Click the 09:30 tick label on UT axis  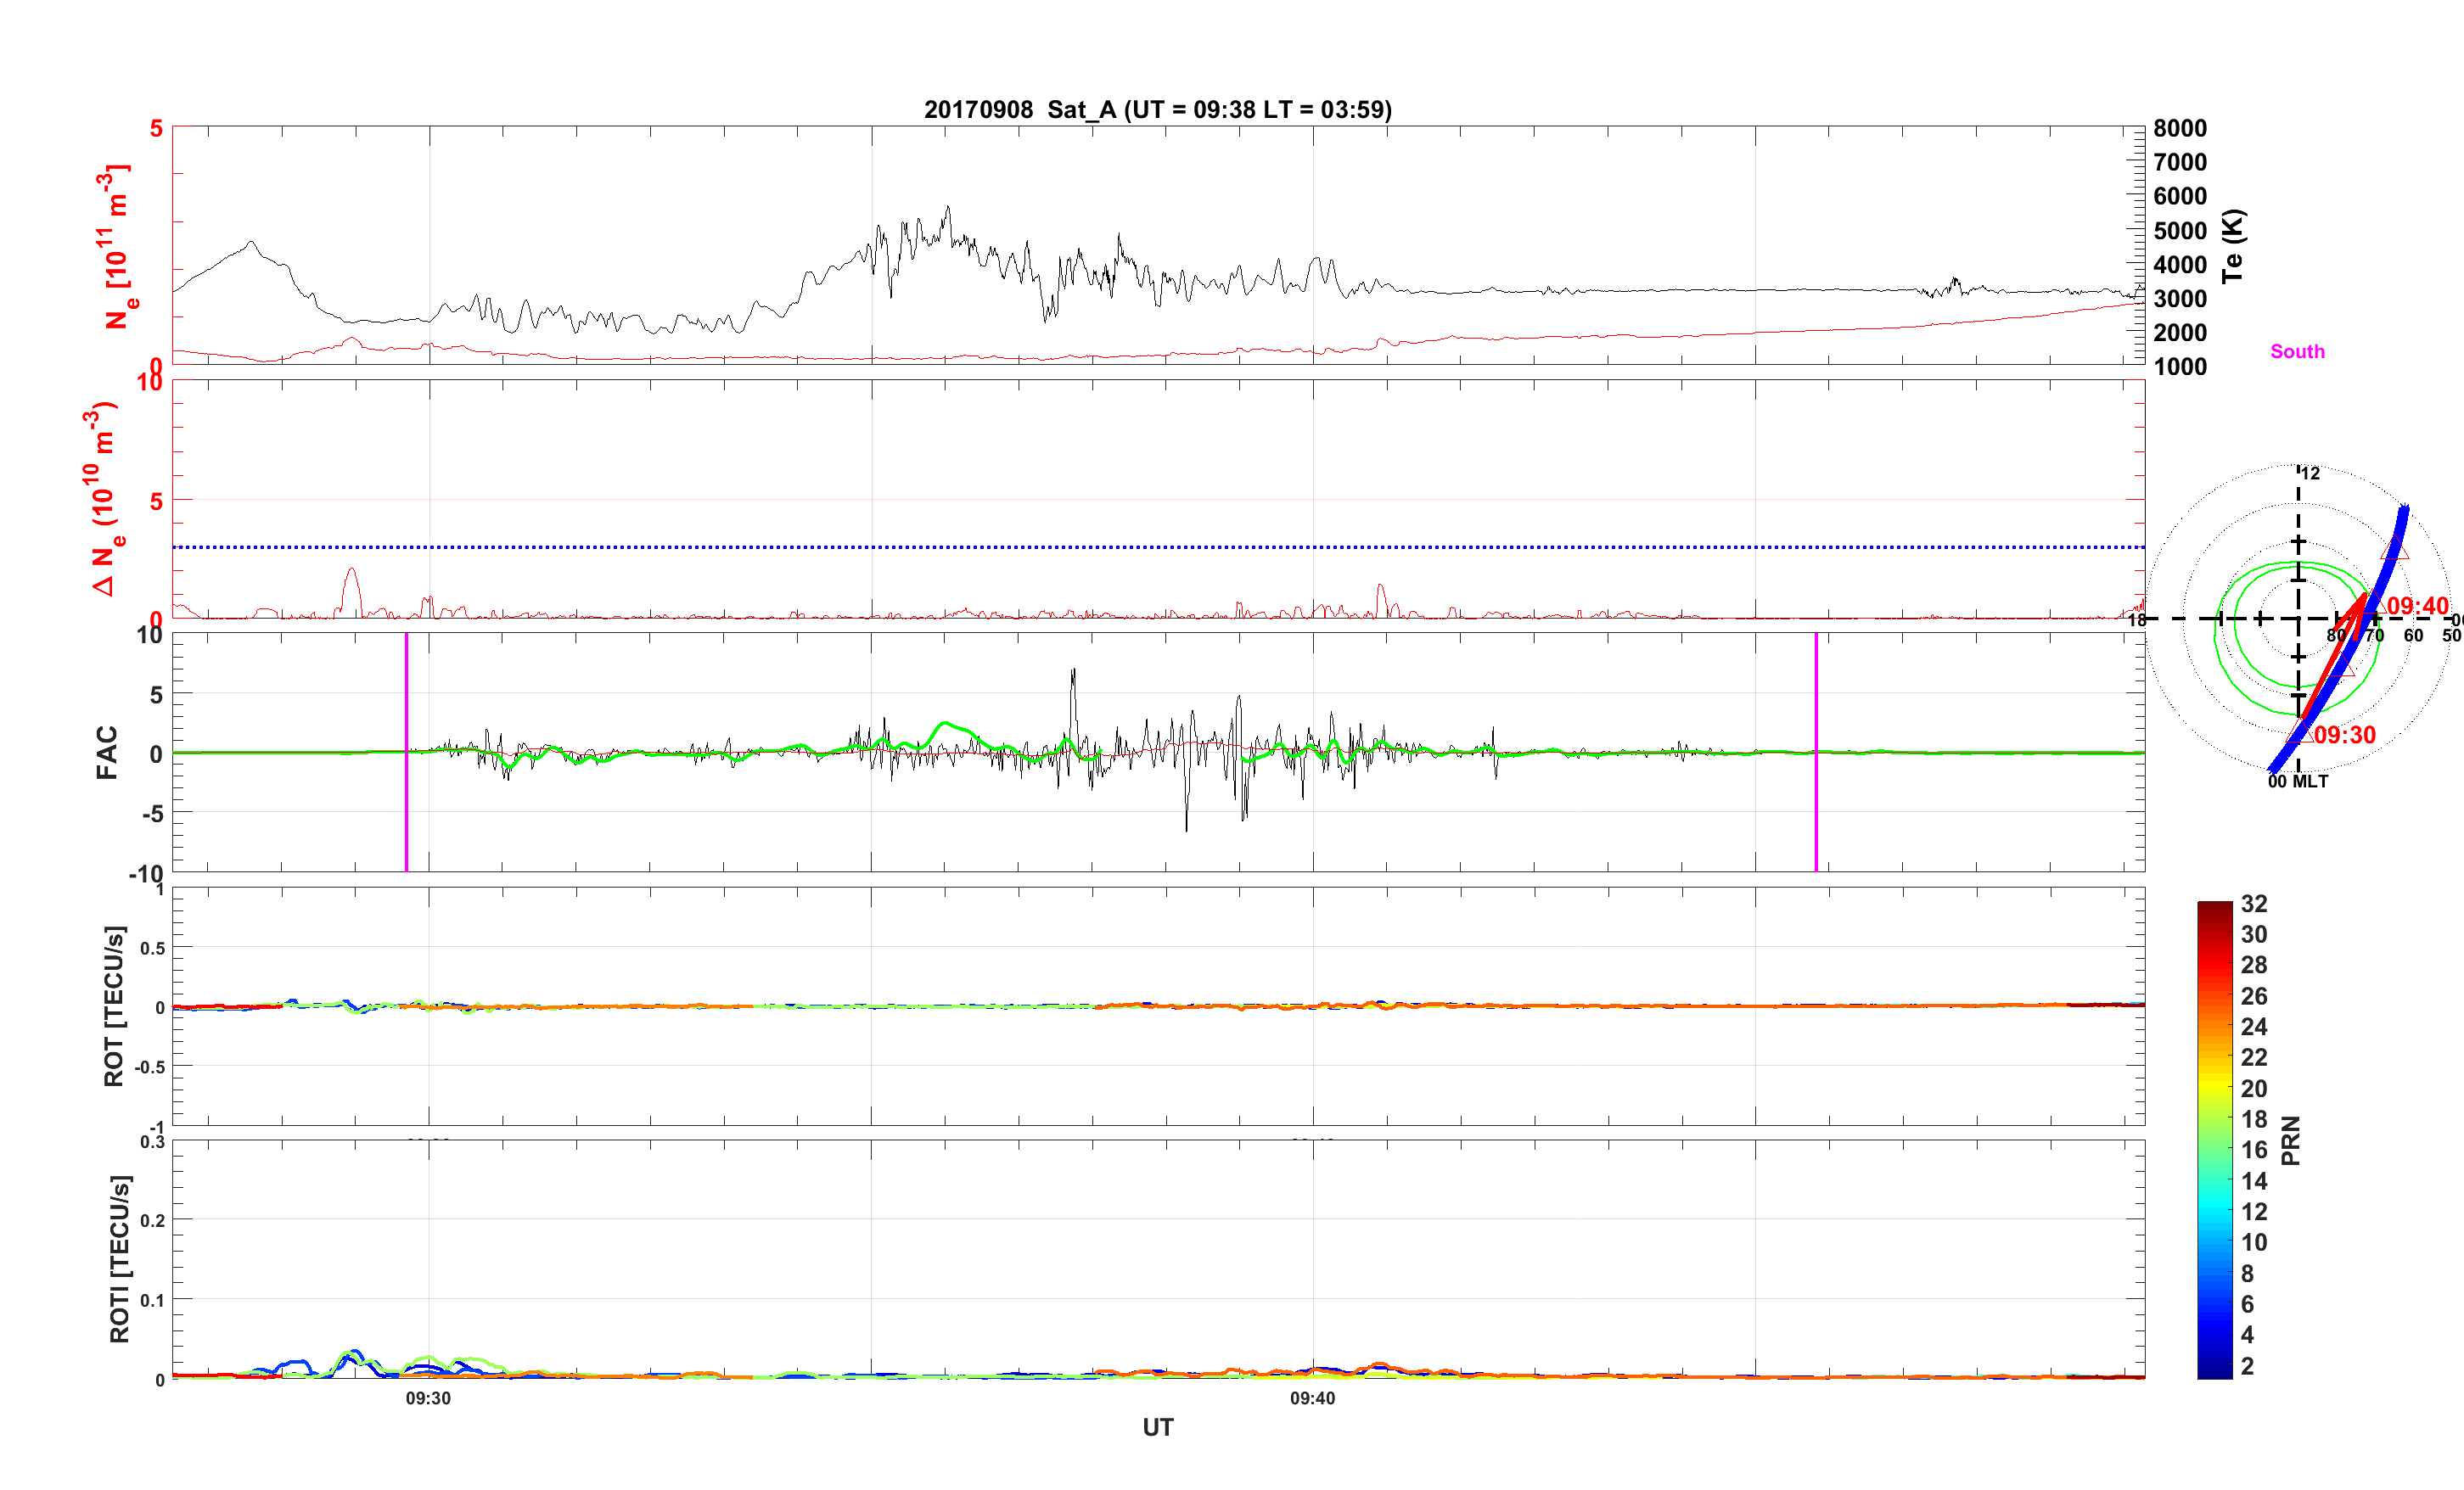[x=428, y=1398]
